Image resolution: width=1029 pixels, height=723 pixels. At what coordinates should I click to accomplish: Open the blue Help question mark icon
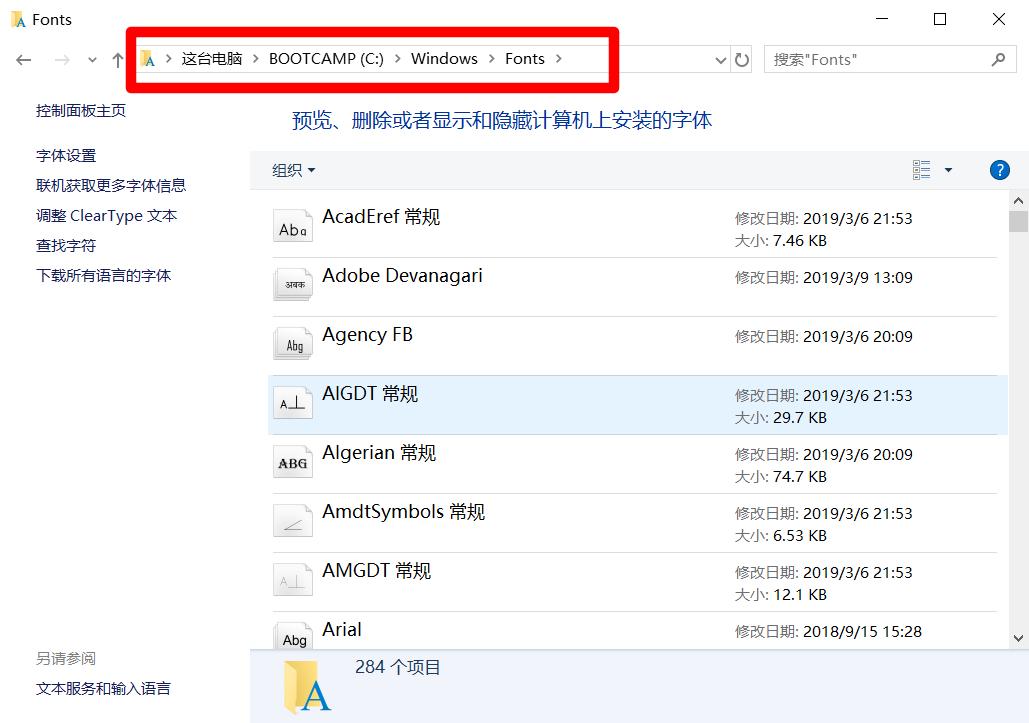point(999,169)
